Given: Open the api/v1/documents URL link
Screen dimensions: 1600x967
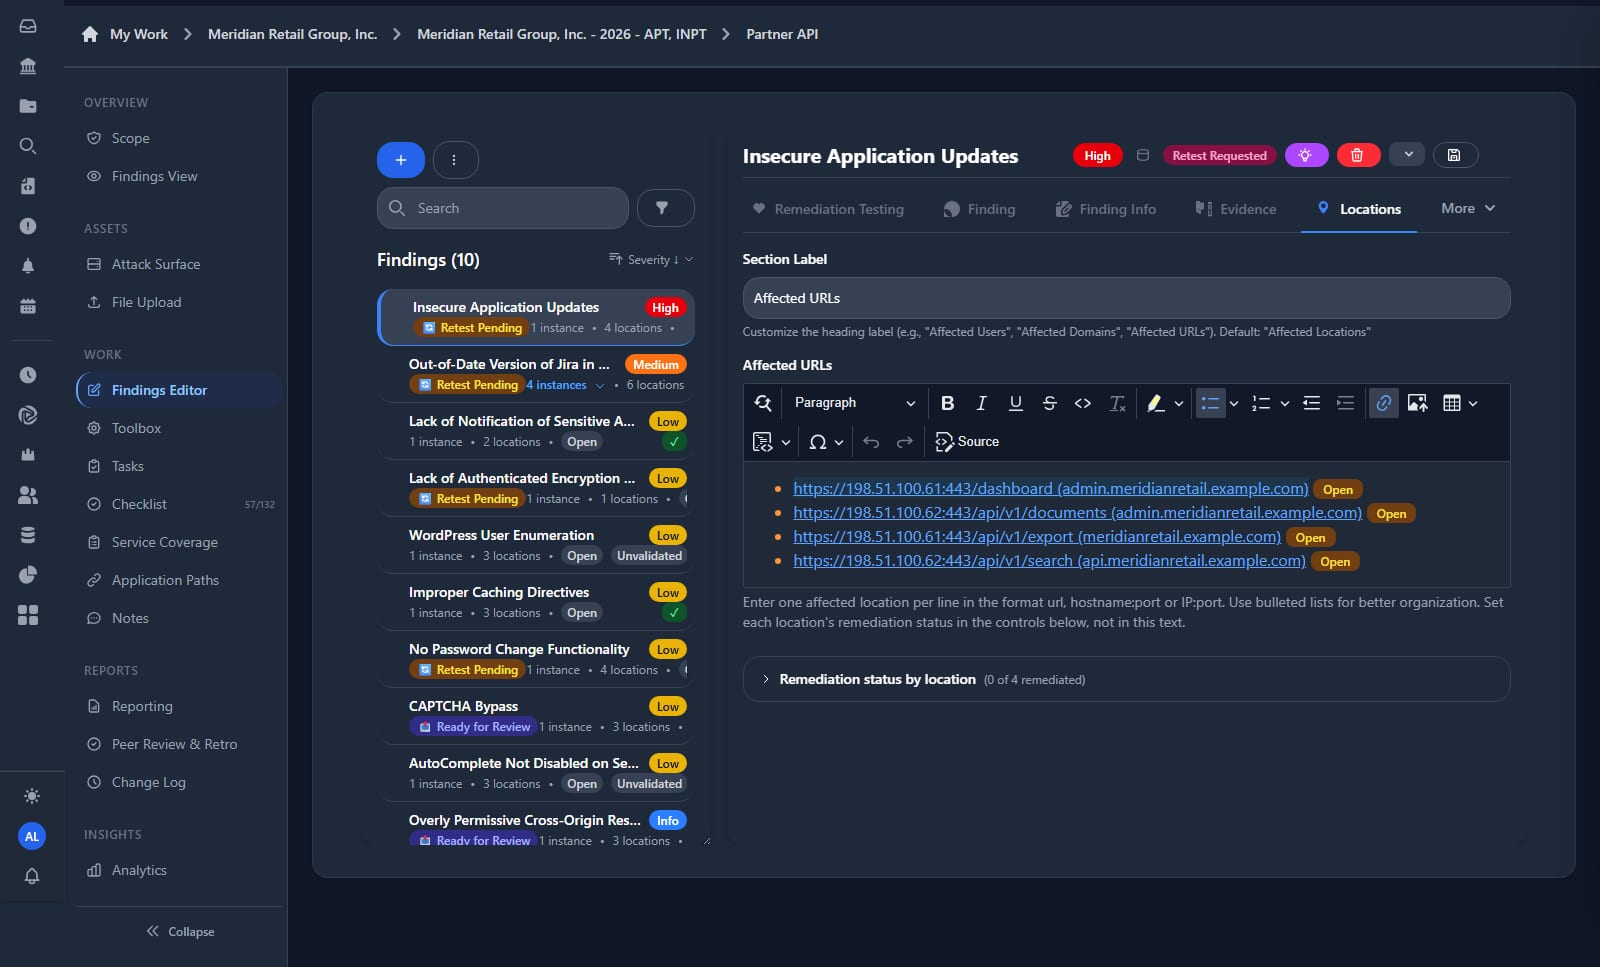Looking at the screenshot, I should pyautogui.click(x=1077, y=513).
